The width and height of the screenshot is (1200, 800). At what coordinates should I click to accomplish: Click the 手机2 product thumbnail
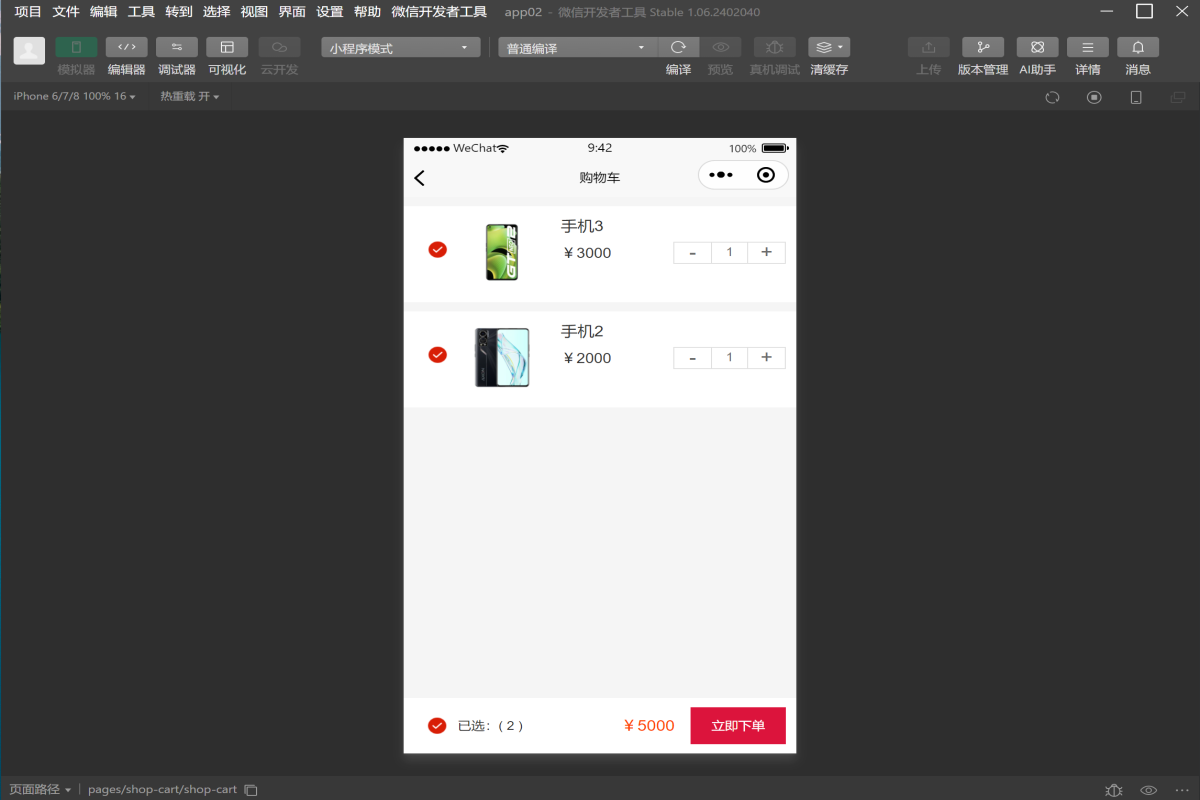(x=502, y=357)
